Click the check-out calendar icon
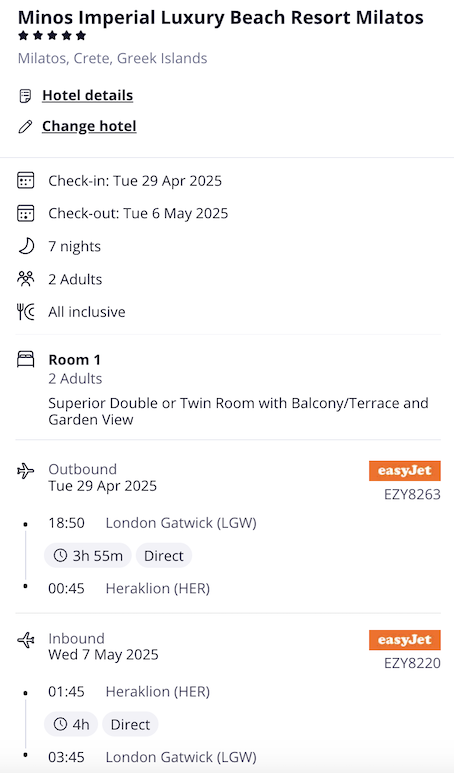454x773 pixels. (x=26, y=213)
